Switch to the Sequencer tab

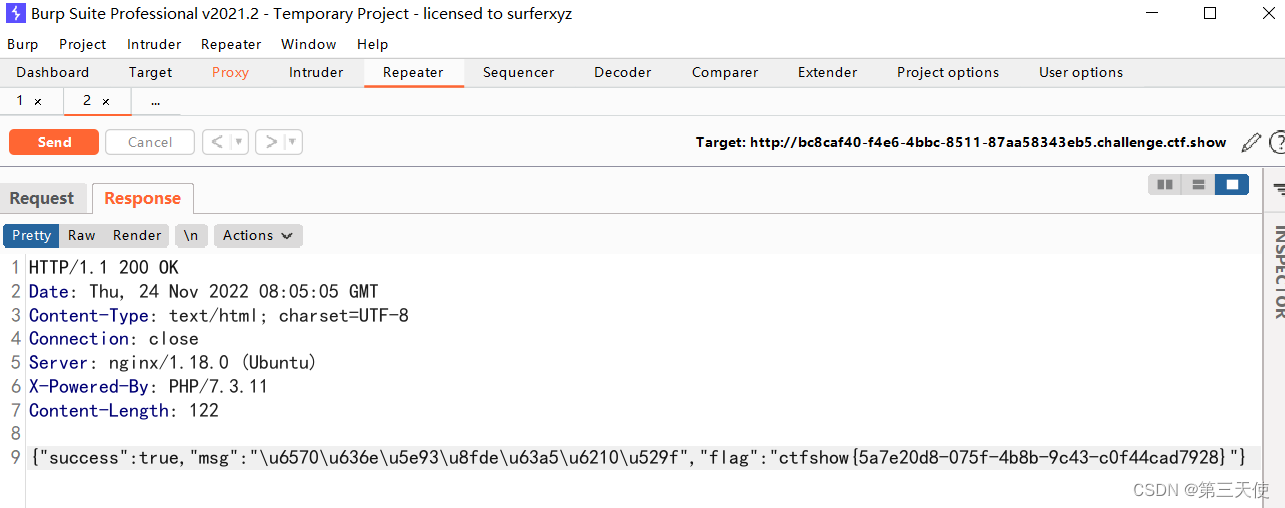pyautogui.click(x=518, y=72)
